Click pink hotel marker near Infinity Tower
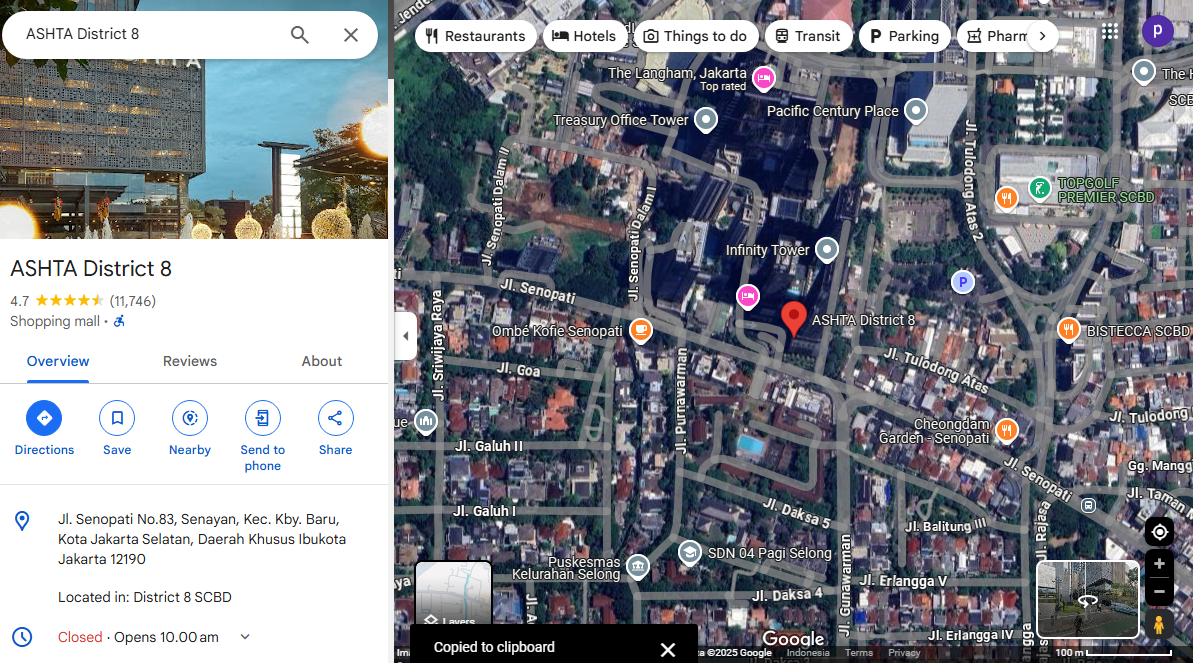 click(x=748, y=296)
